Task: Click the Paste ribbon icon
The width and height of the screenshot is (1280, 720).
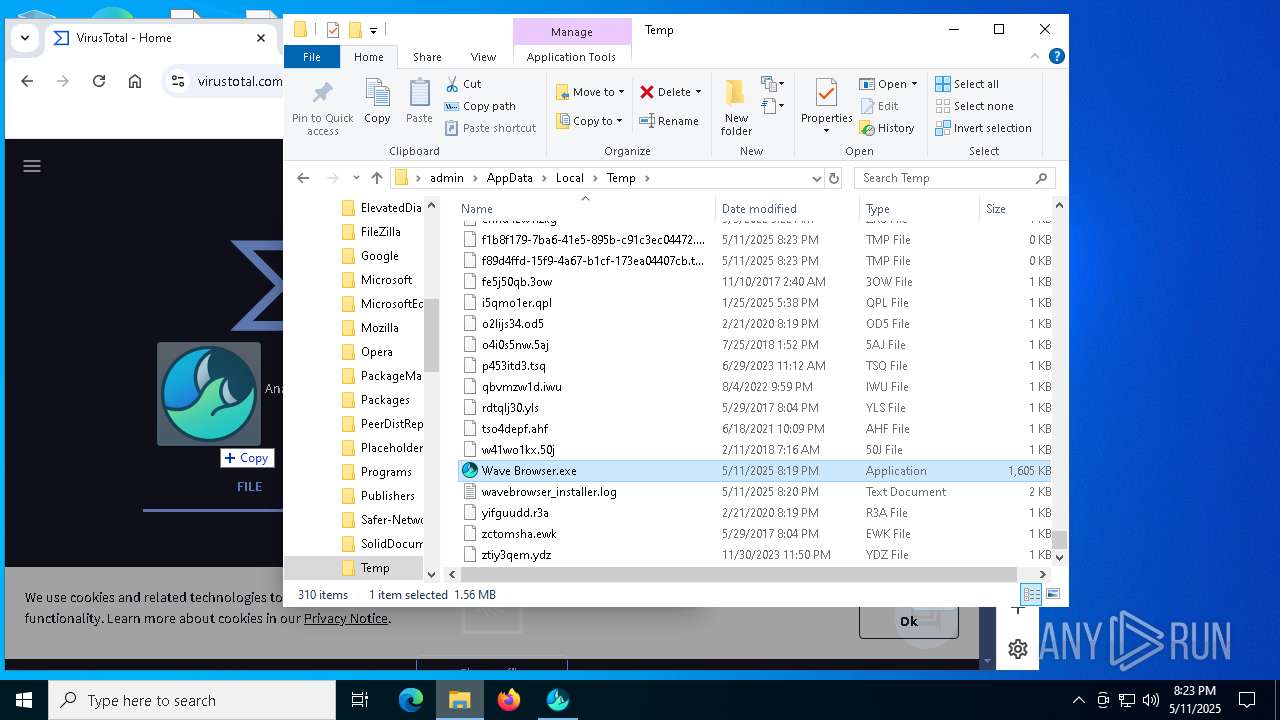Action: (x=419, y=101)
